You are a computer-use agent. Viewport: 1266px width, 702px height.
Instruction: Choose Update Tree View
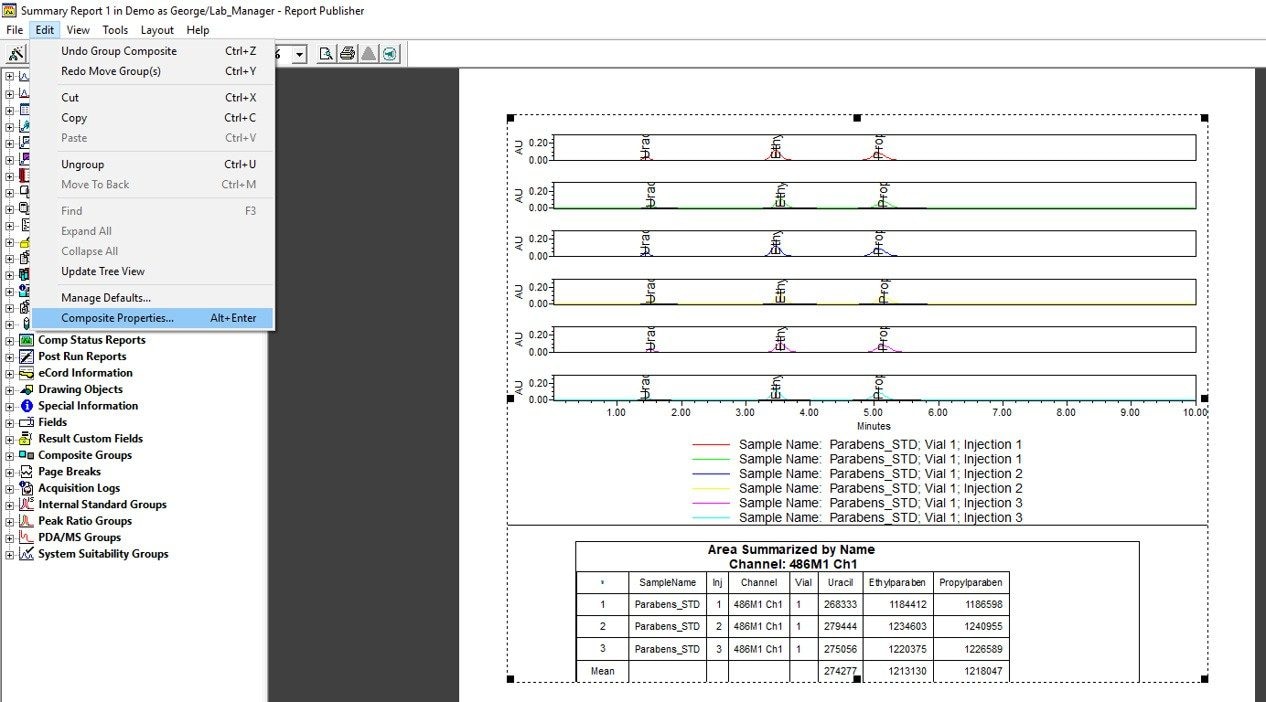click(152, 271)
